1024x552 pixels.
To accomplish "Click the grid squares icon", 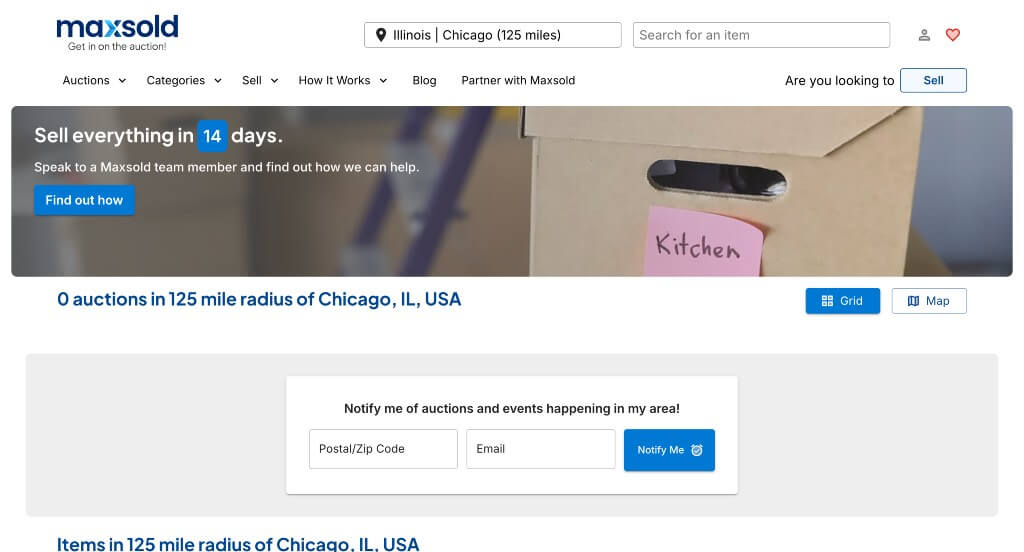I will 827,301.
